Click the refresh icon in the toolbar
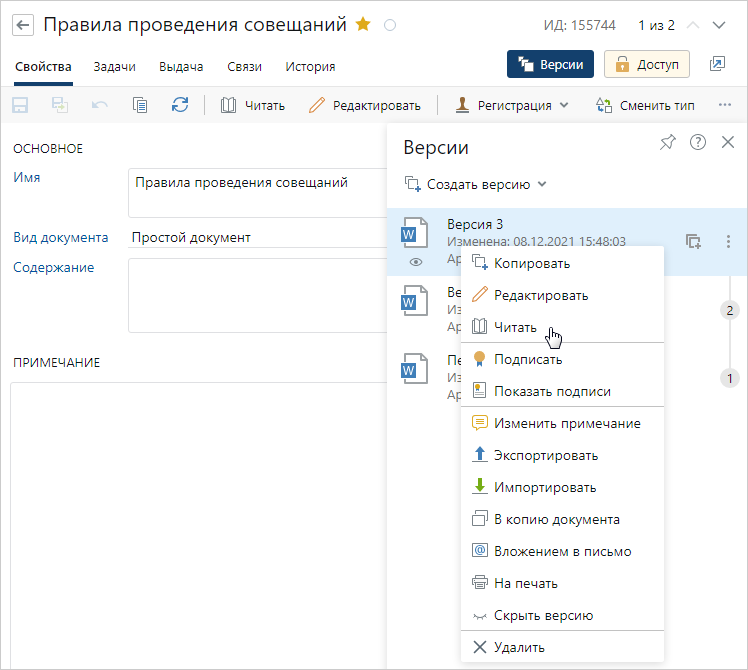The width and height of the screenshot is (748, 670). coord(180,105)
